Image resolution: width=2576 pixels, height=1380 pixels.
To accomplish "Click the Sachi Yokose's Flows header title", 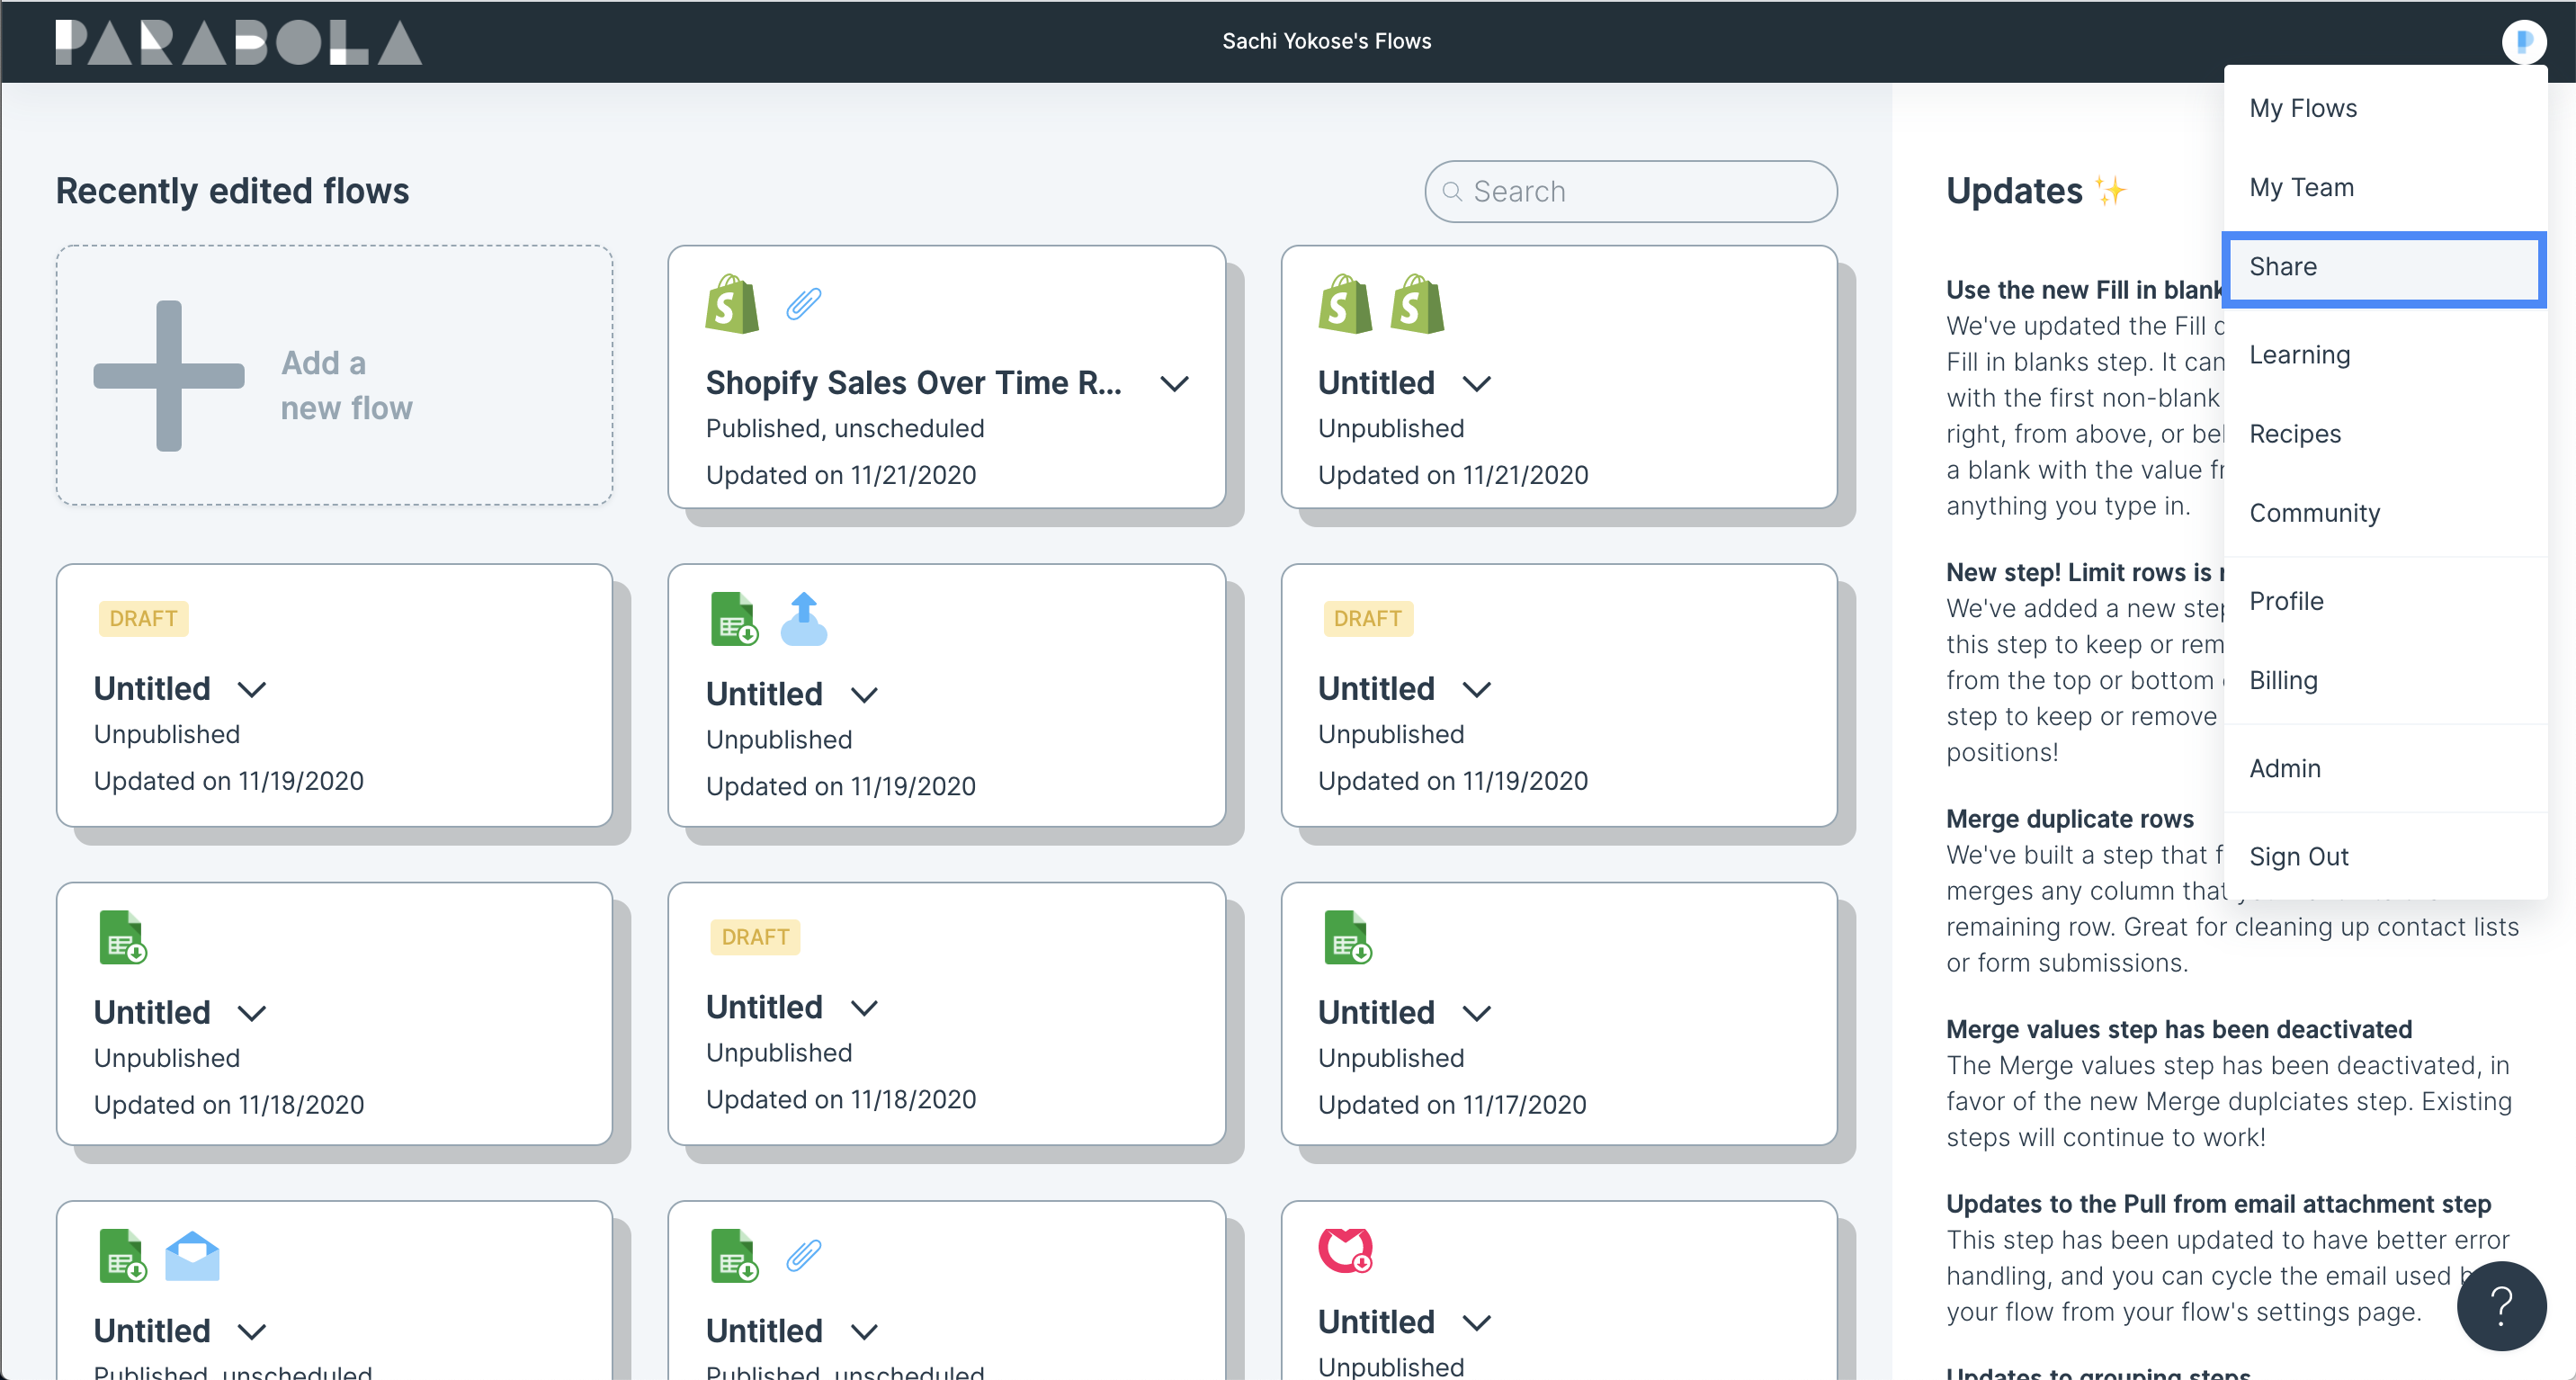I will pyautogui.click(x=1326, y=41).
